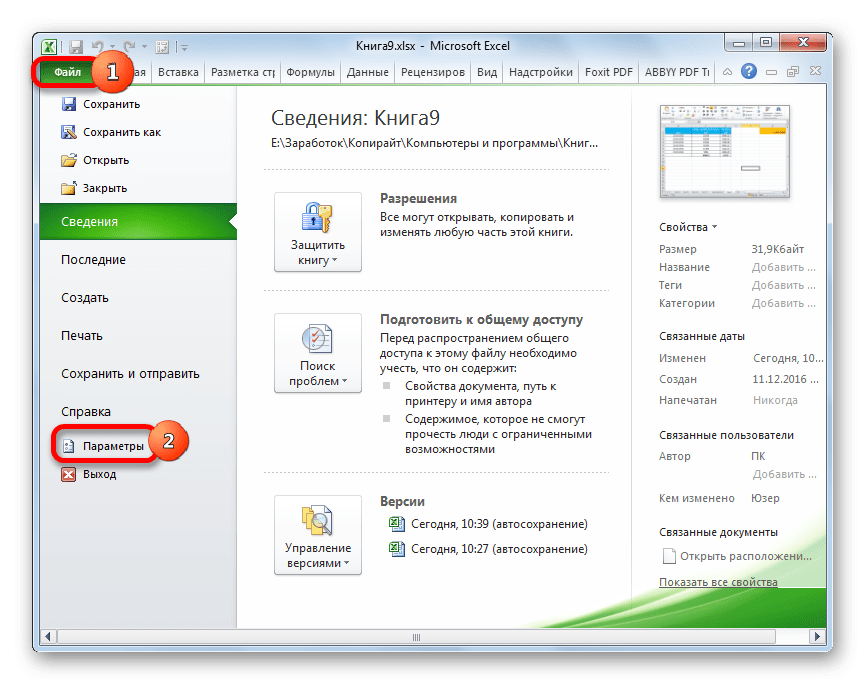Click the Кем изменено value Юзер
Viewport: 866px width, 685px height.
[x=765, y=498]
